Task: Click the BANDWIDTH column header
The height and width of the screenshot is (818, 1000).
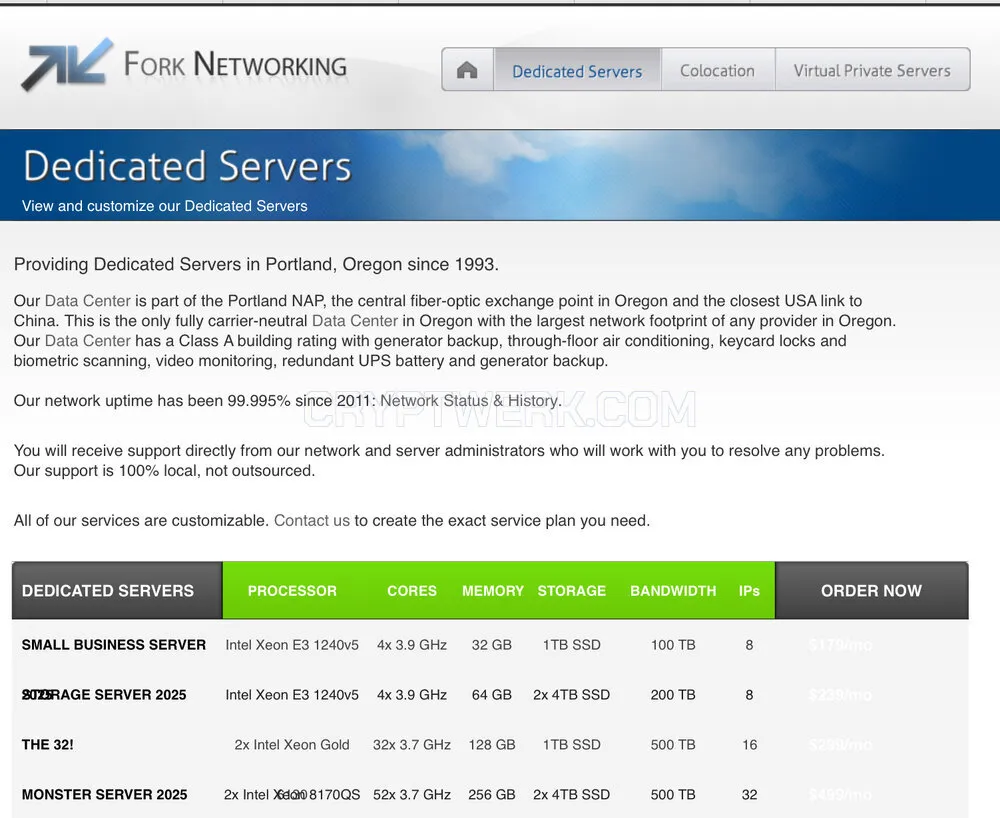Action: click(673, 591)
